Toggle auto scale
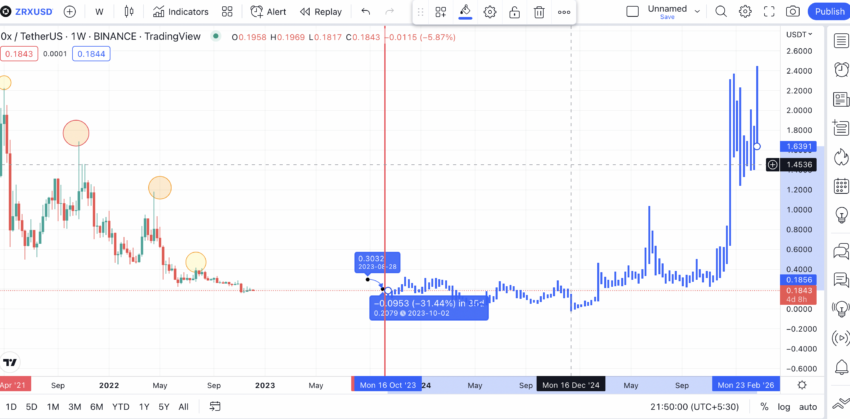 [808, 407]
